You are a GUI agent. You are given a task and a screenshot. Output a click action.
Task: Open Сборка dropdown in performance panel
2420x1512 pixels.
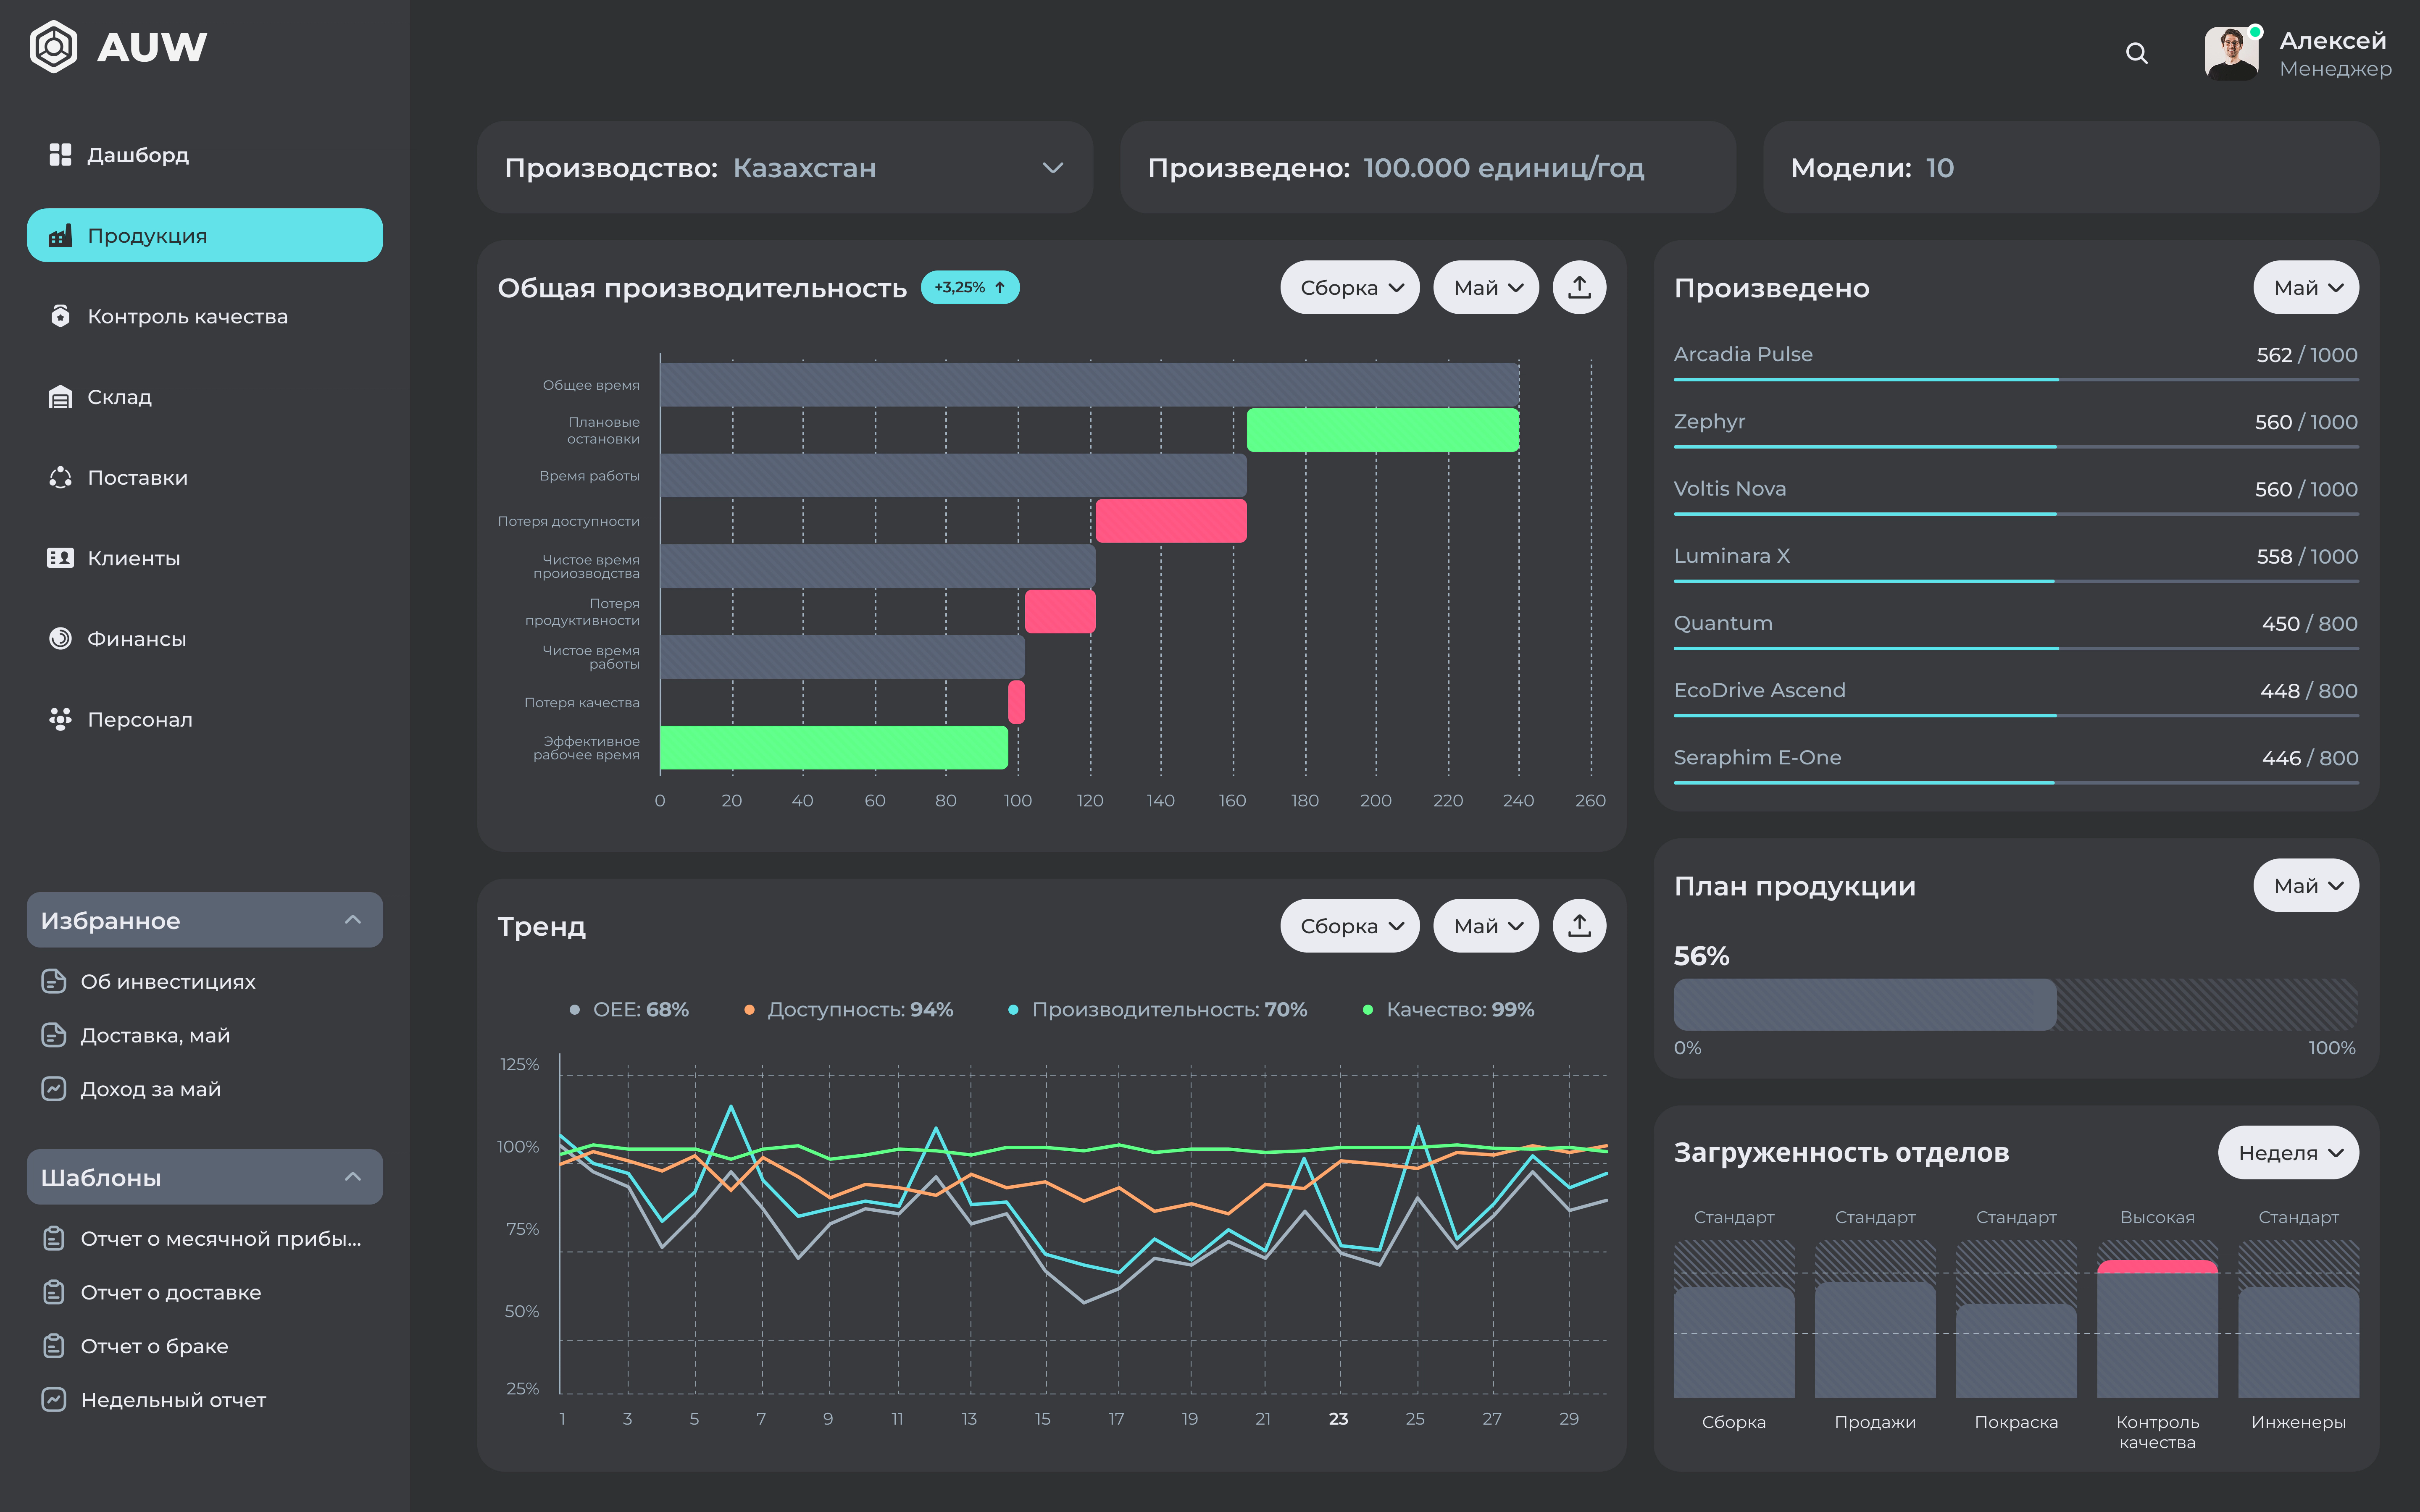[1349, 288]
